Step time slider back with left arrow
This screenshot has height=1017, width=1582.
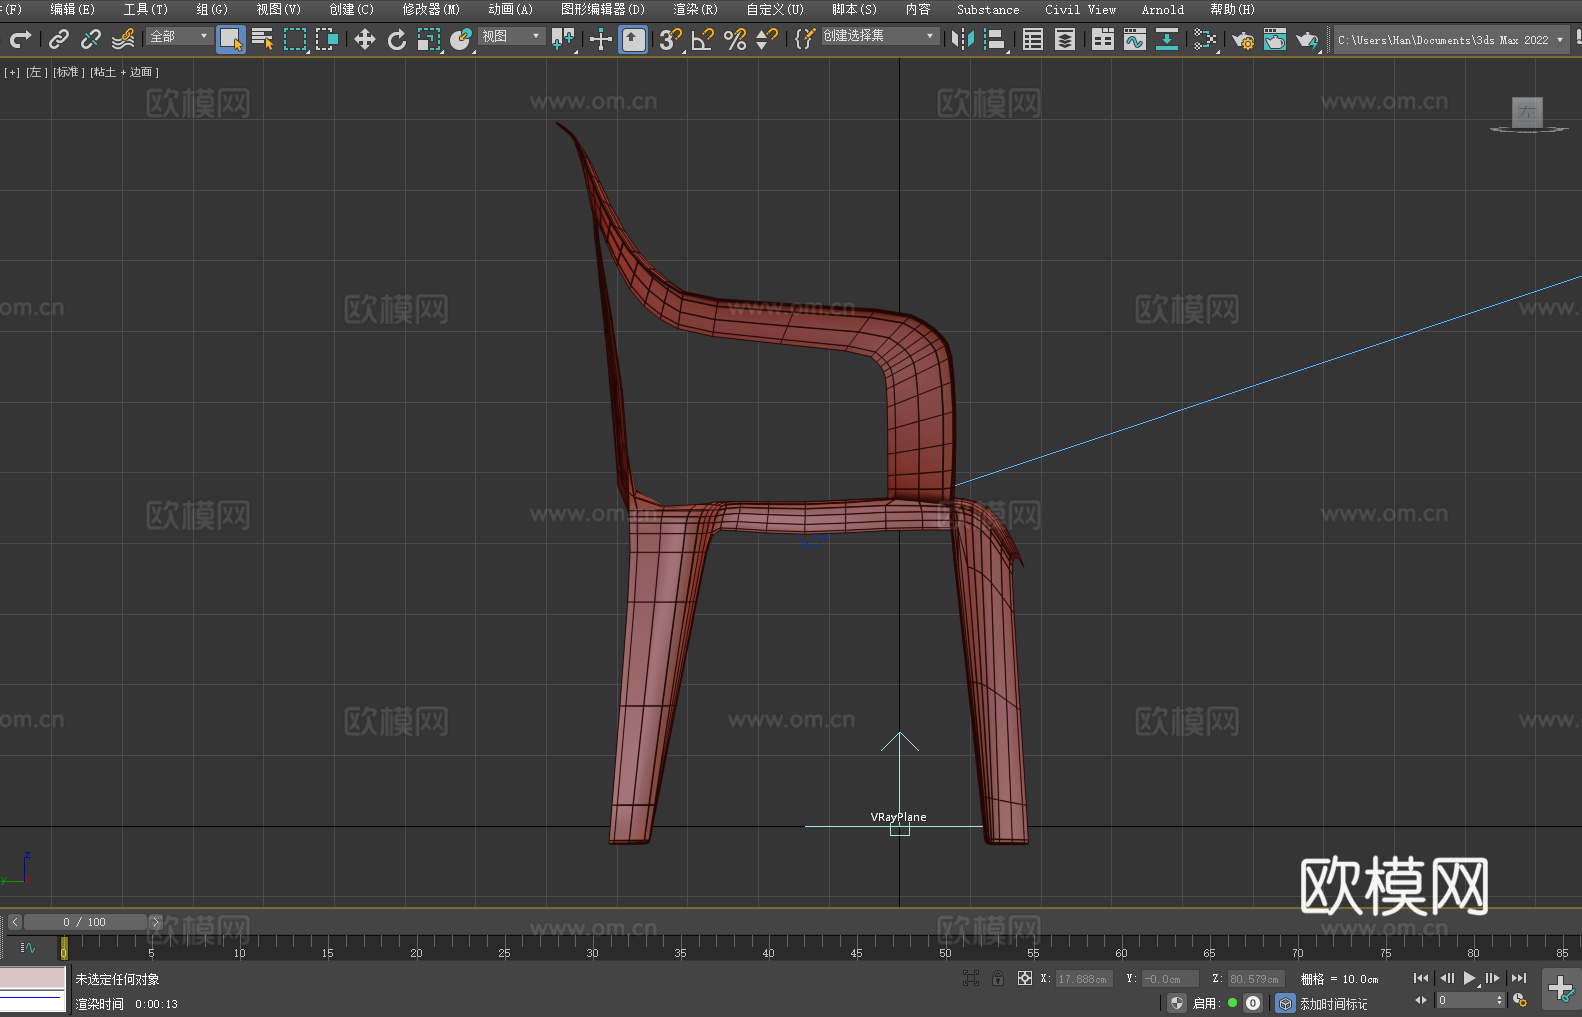[x=14, y=922]
